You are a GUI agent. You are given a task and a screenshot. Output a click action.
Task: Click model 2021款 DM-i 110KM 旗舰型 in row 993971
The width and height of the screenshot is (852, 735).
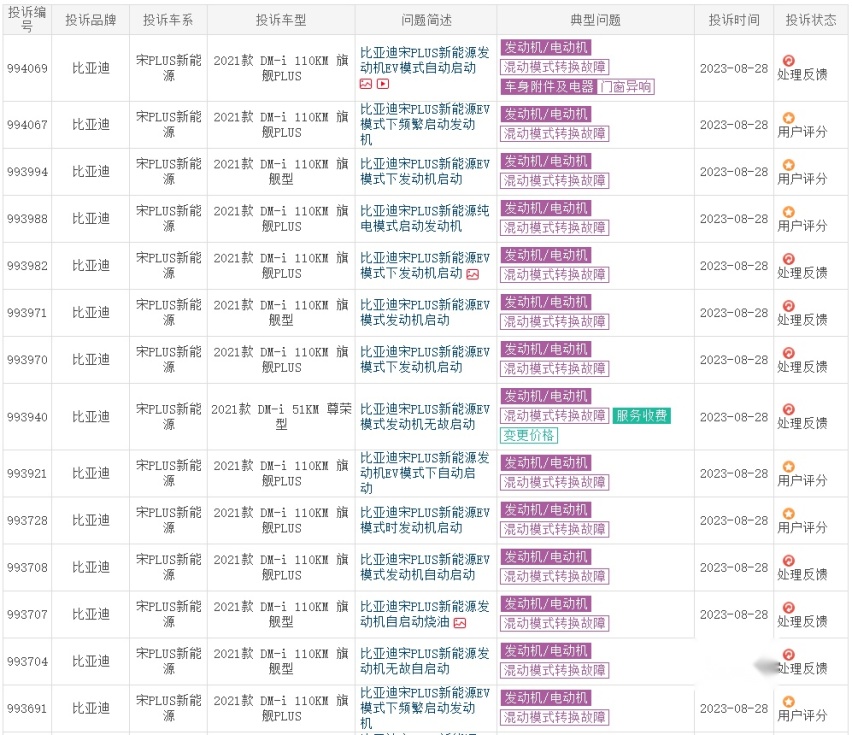tap(281, 312)
